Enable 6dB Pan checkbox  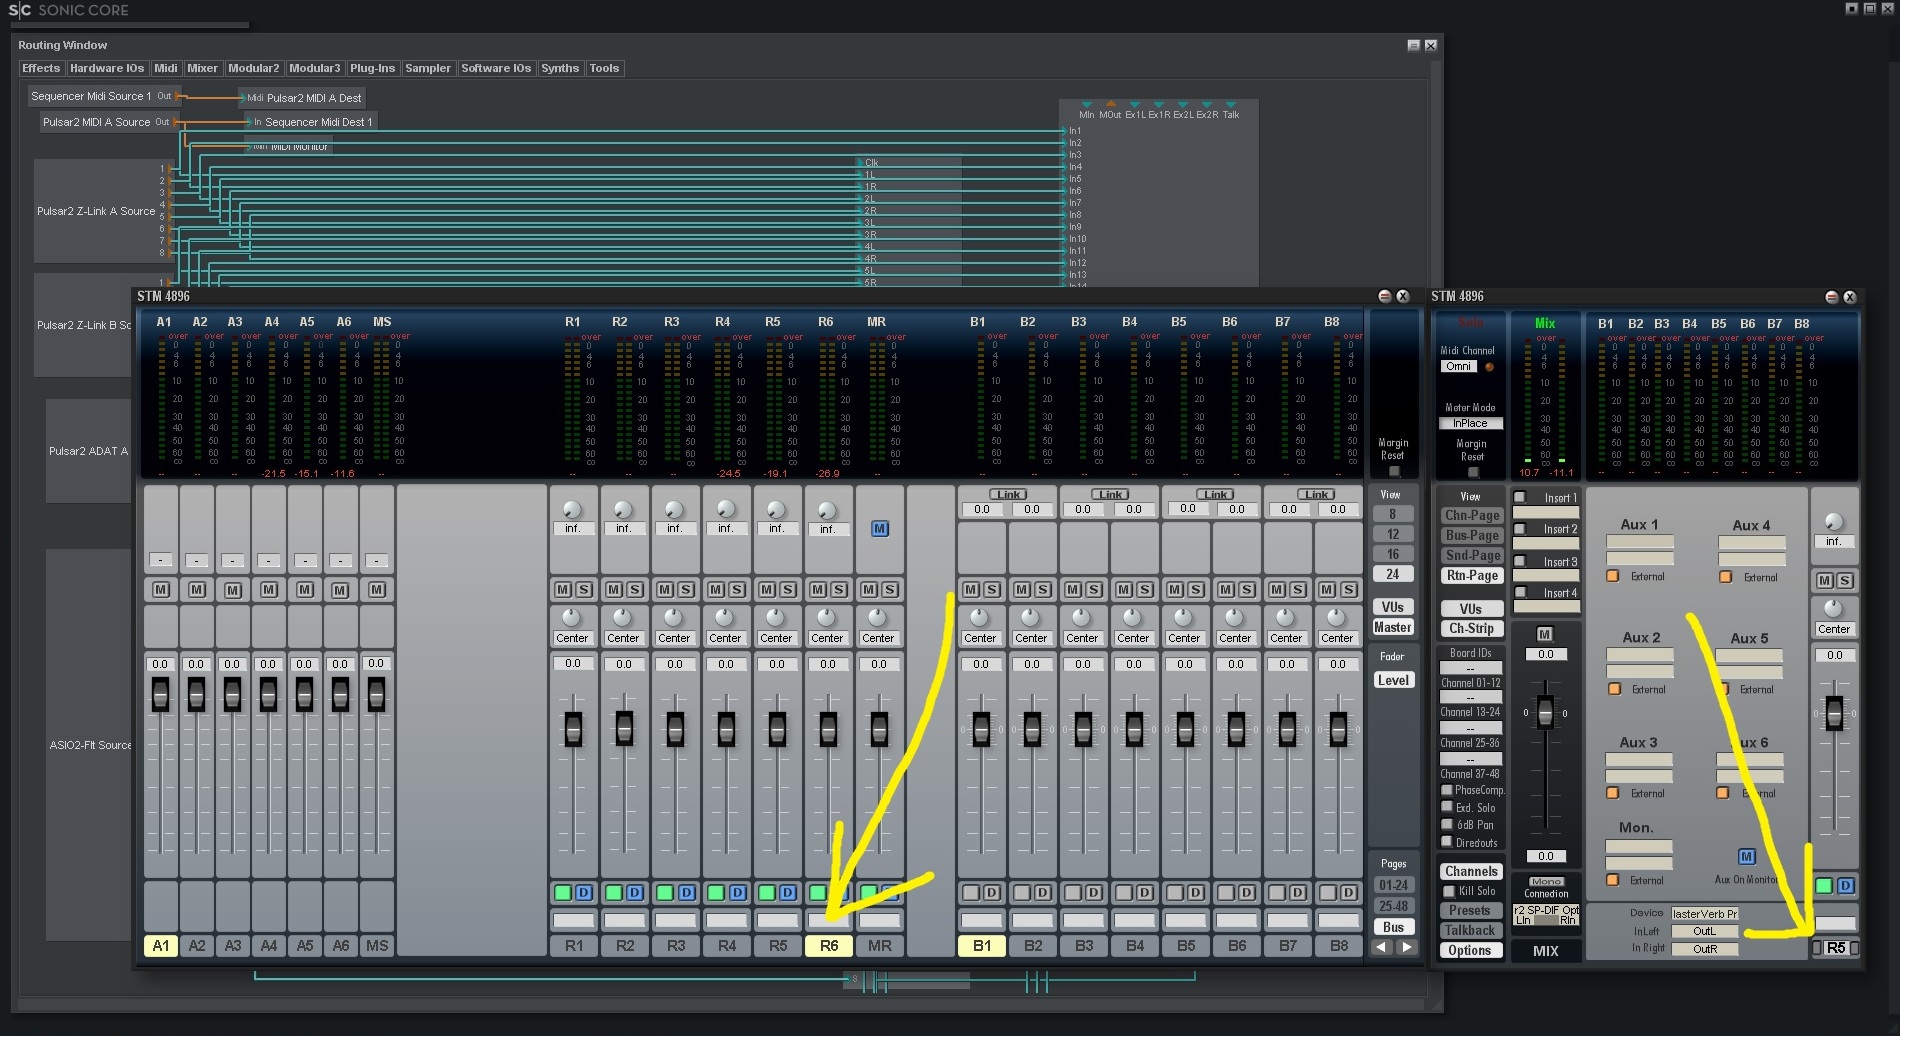point(1446,825)
